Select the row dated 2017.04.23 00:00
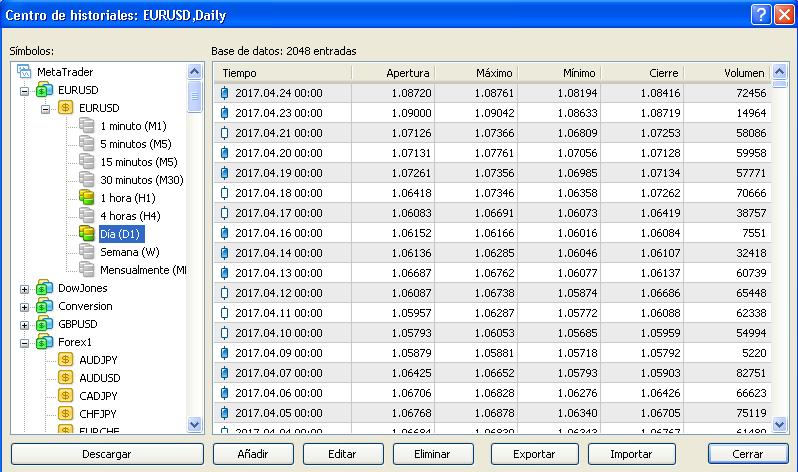 pos(492,113)
